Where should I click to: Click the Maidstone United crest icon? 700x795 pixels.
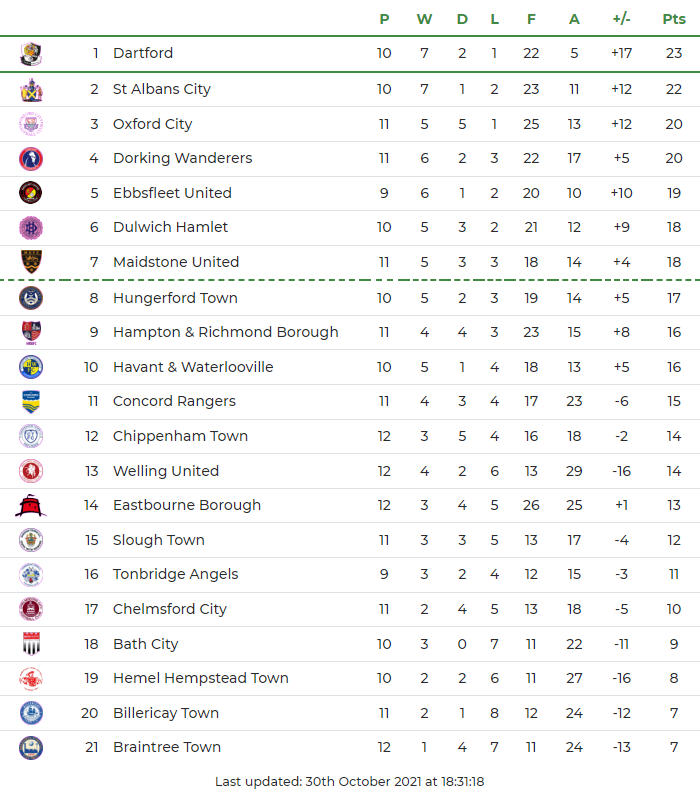[31, 262]
